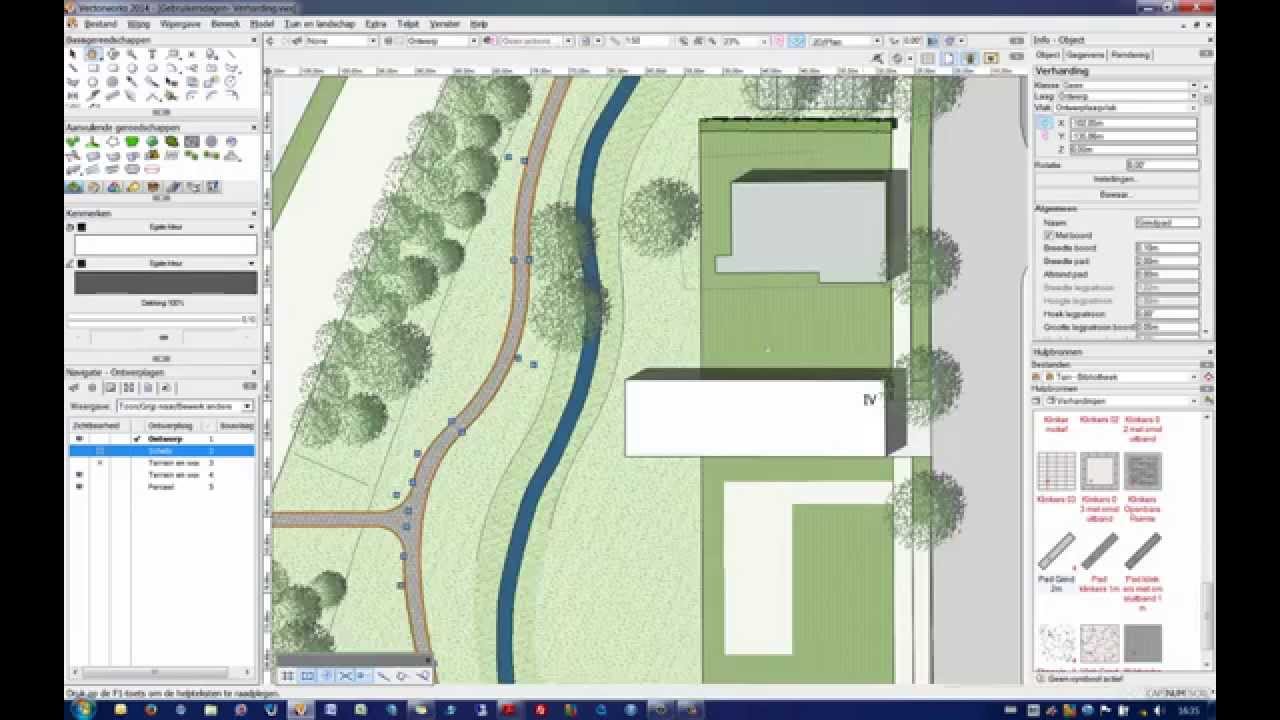Open the last toolset icon at palette bottom
Viewport: 1280px width, 720px height.
213,186
